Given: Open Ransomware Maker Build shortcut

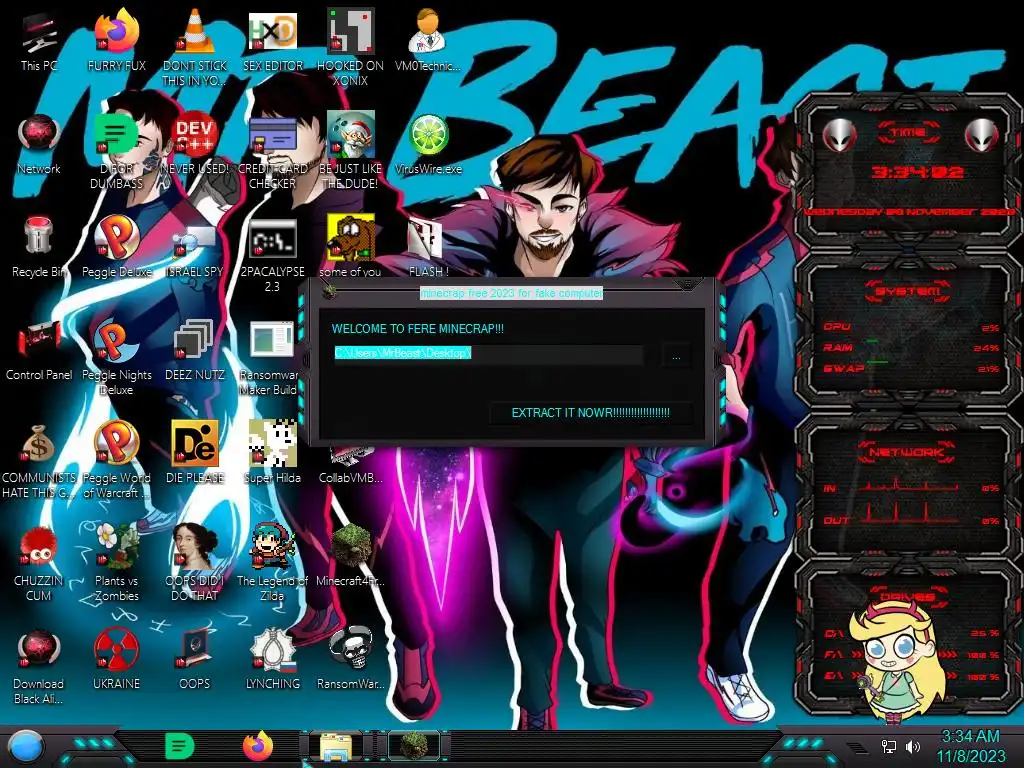Looking at the screenshot, I should 269,358.
